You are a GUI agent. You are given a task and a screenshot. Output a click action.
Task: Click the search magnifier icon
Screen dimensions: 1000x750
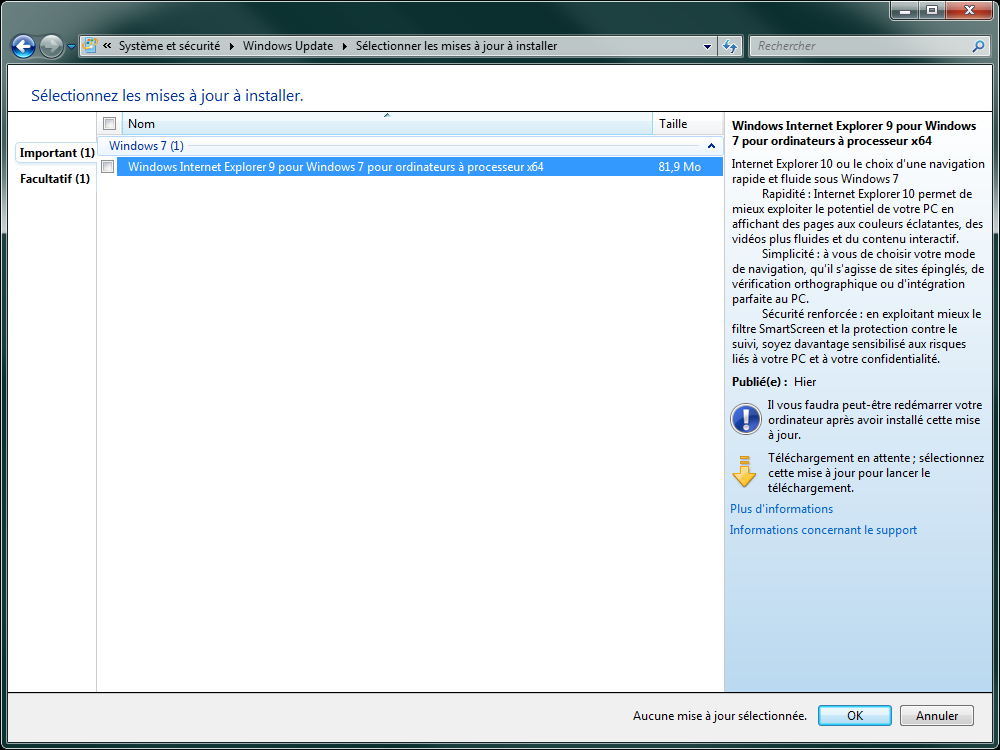[978, 46]
